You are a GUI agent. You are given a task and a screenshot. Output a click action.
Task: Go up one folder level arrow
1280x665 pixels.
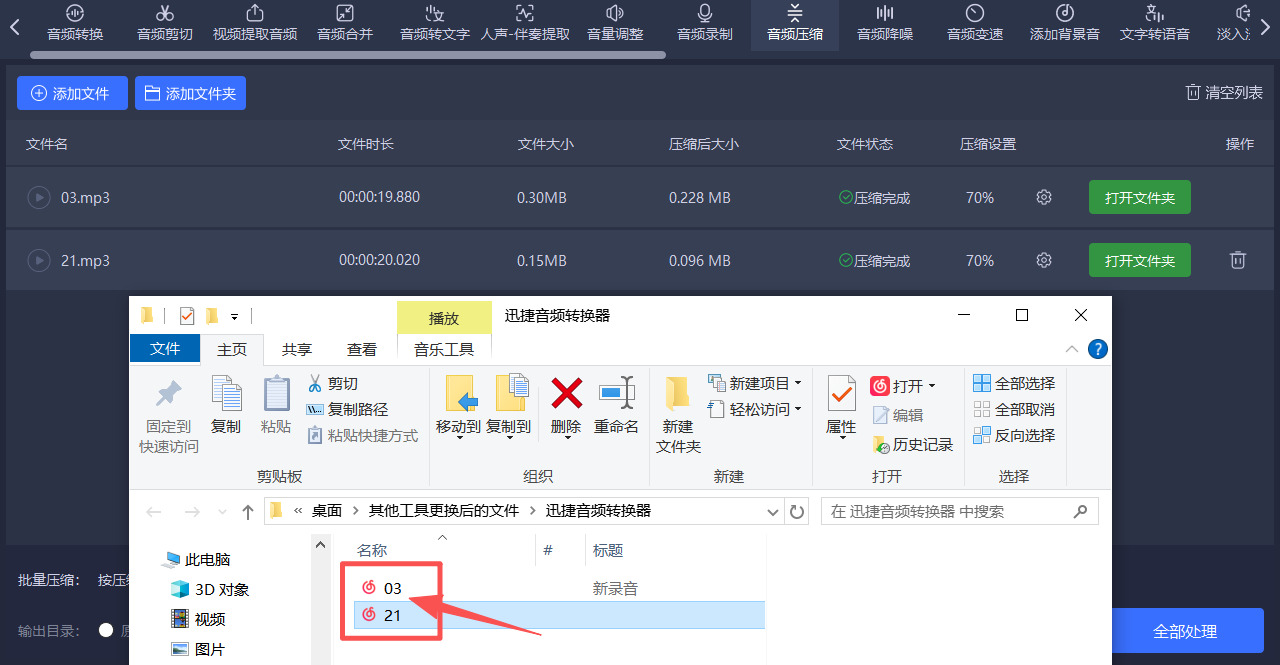(248, 512)
